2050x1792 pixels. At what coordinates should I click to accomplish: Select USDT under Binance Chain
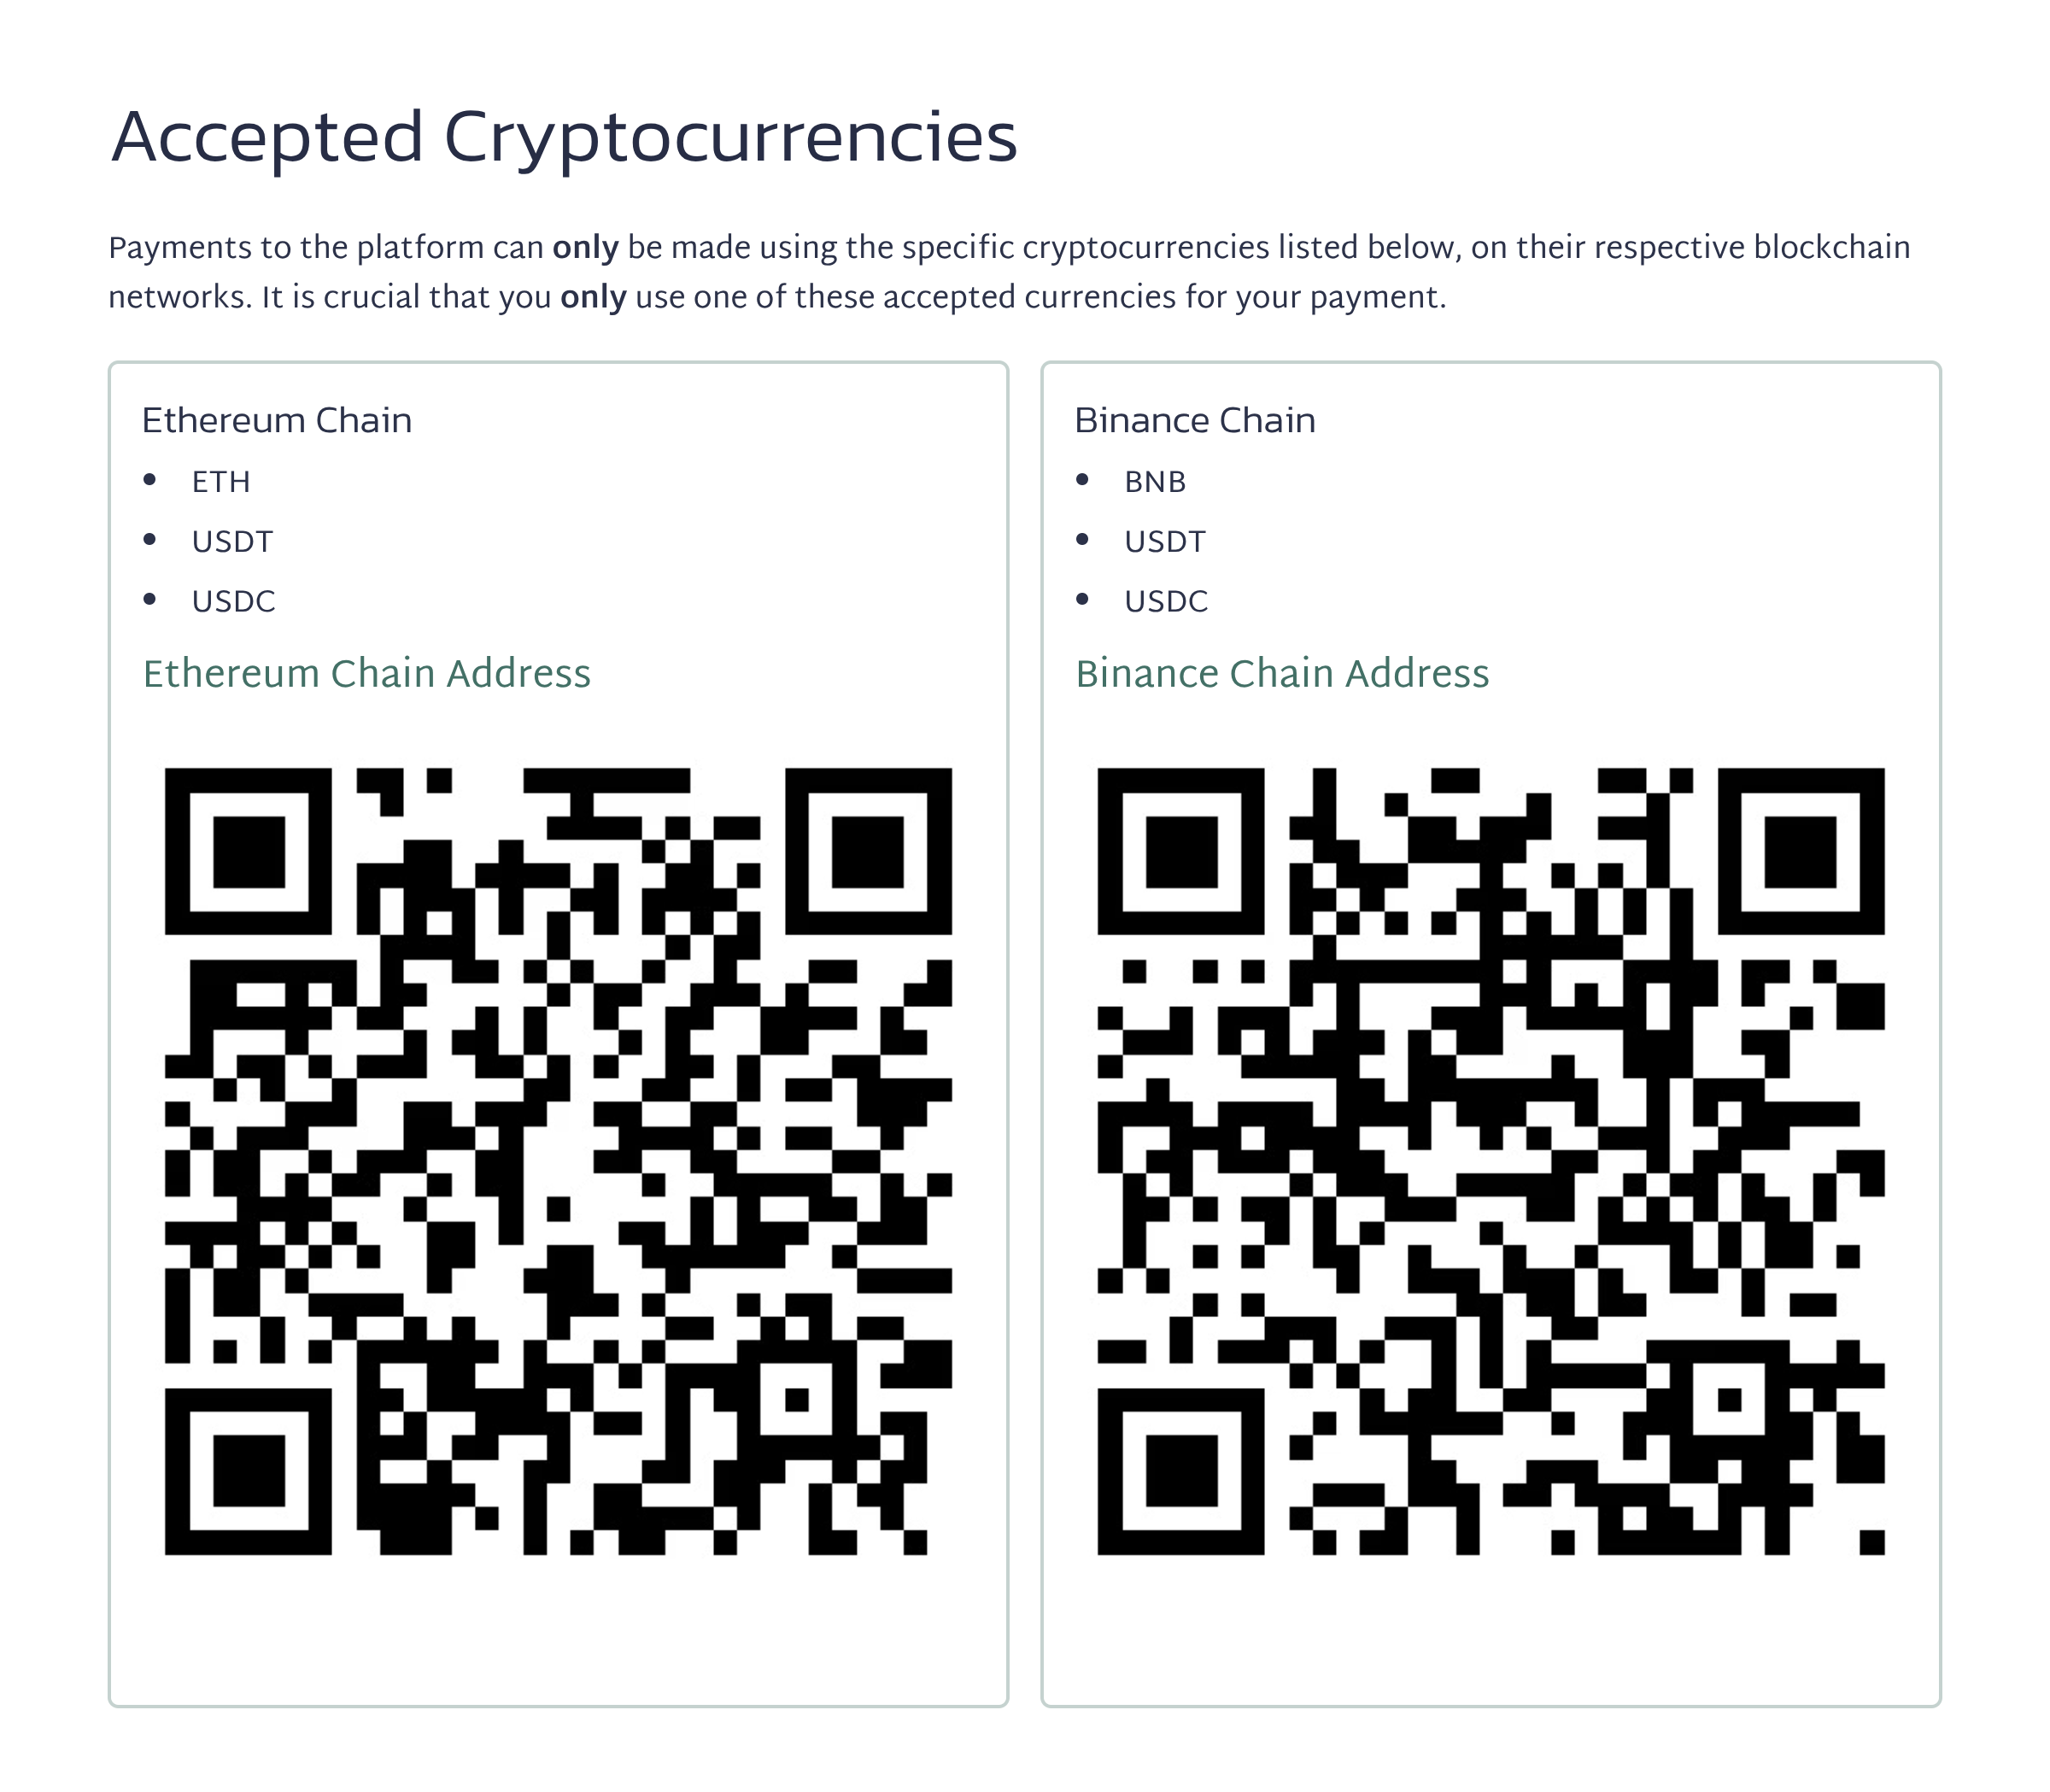(x=1165, y=542)
